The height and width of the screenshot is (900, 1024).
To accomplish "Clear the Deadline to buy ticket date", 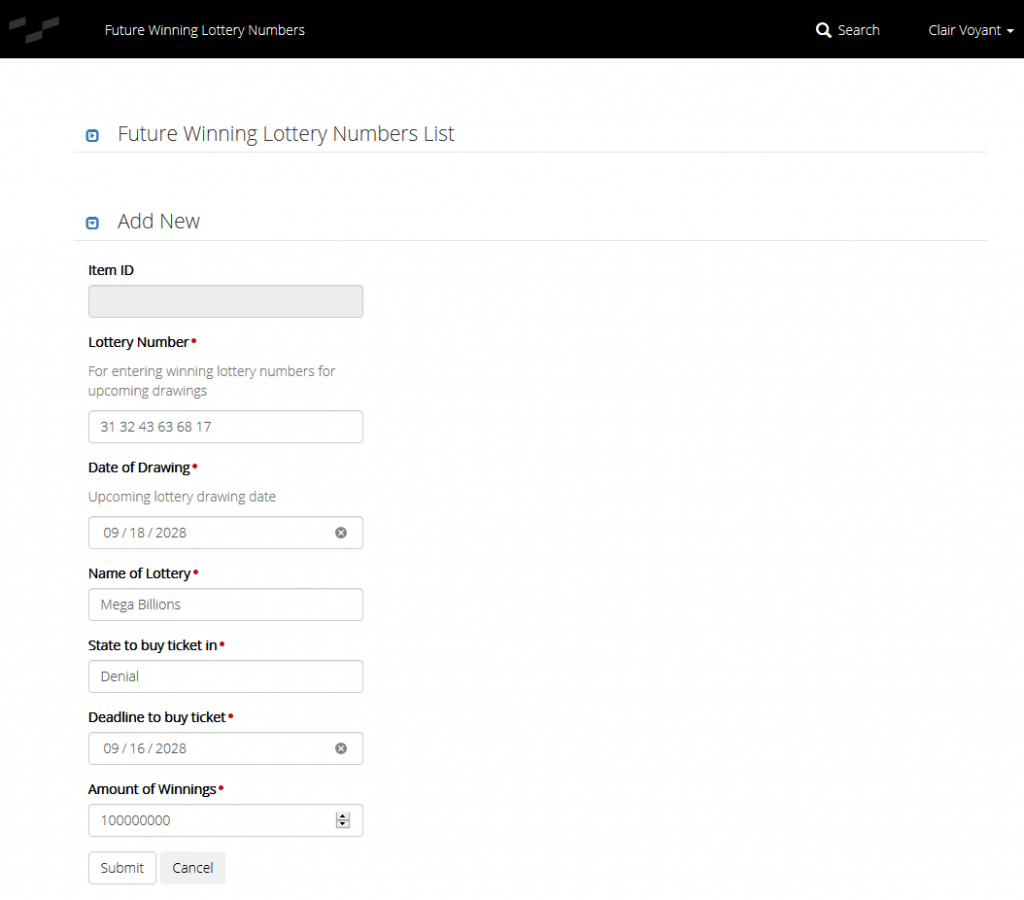I will pyautogui.click(x=341, y=748).
